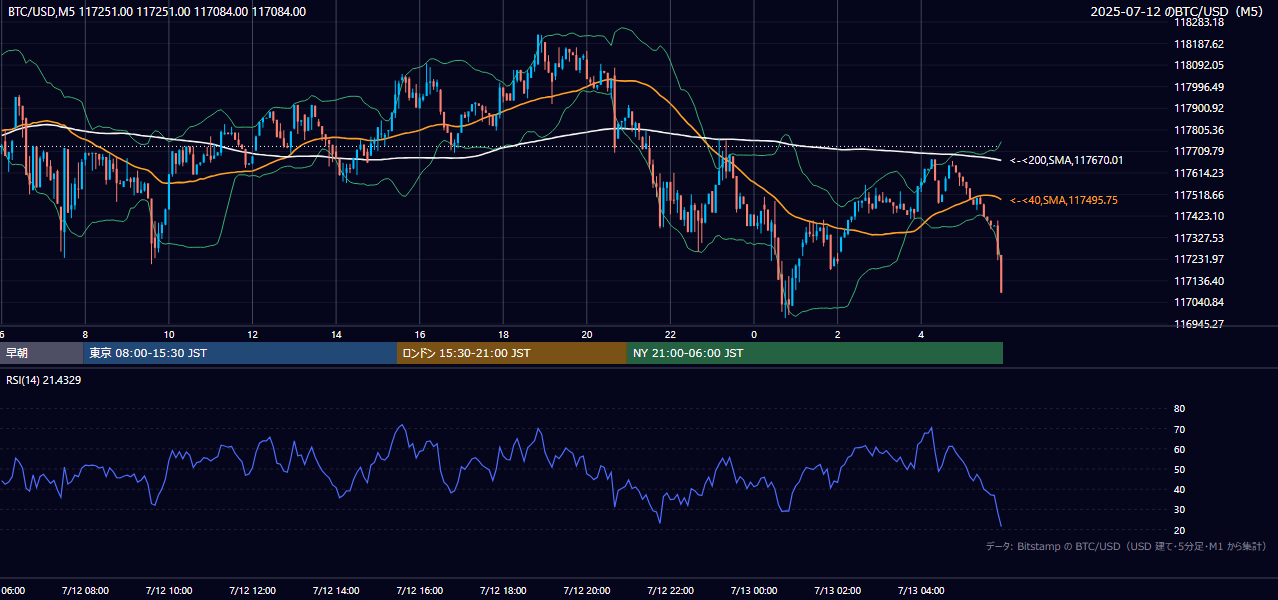Click hour tick 16 under price chart
Screen dimensions: 1278x600
(420, 334)
